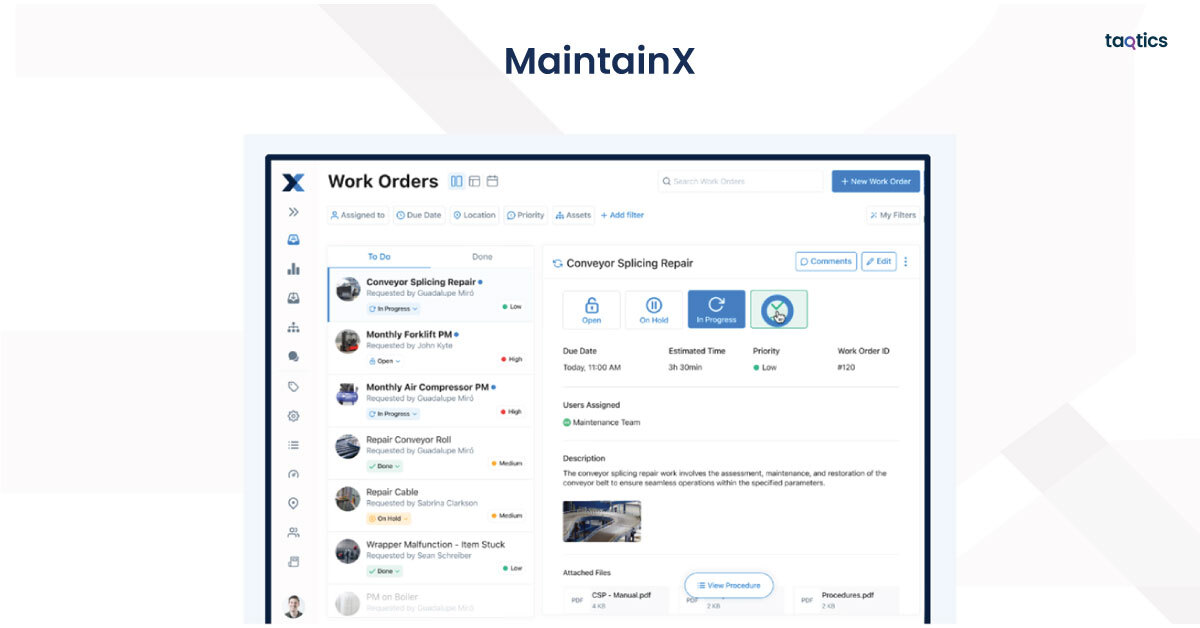
Task: Click the Search Work Orders field
Action: click(x=740, y=181)
